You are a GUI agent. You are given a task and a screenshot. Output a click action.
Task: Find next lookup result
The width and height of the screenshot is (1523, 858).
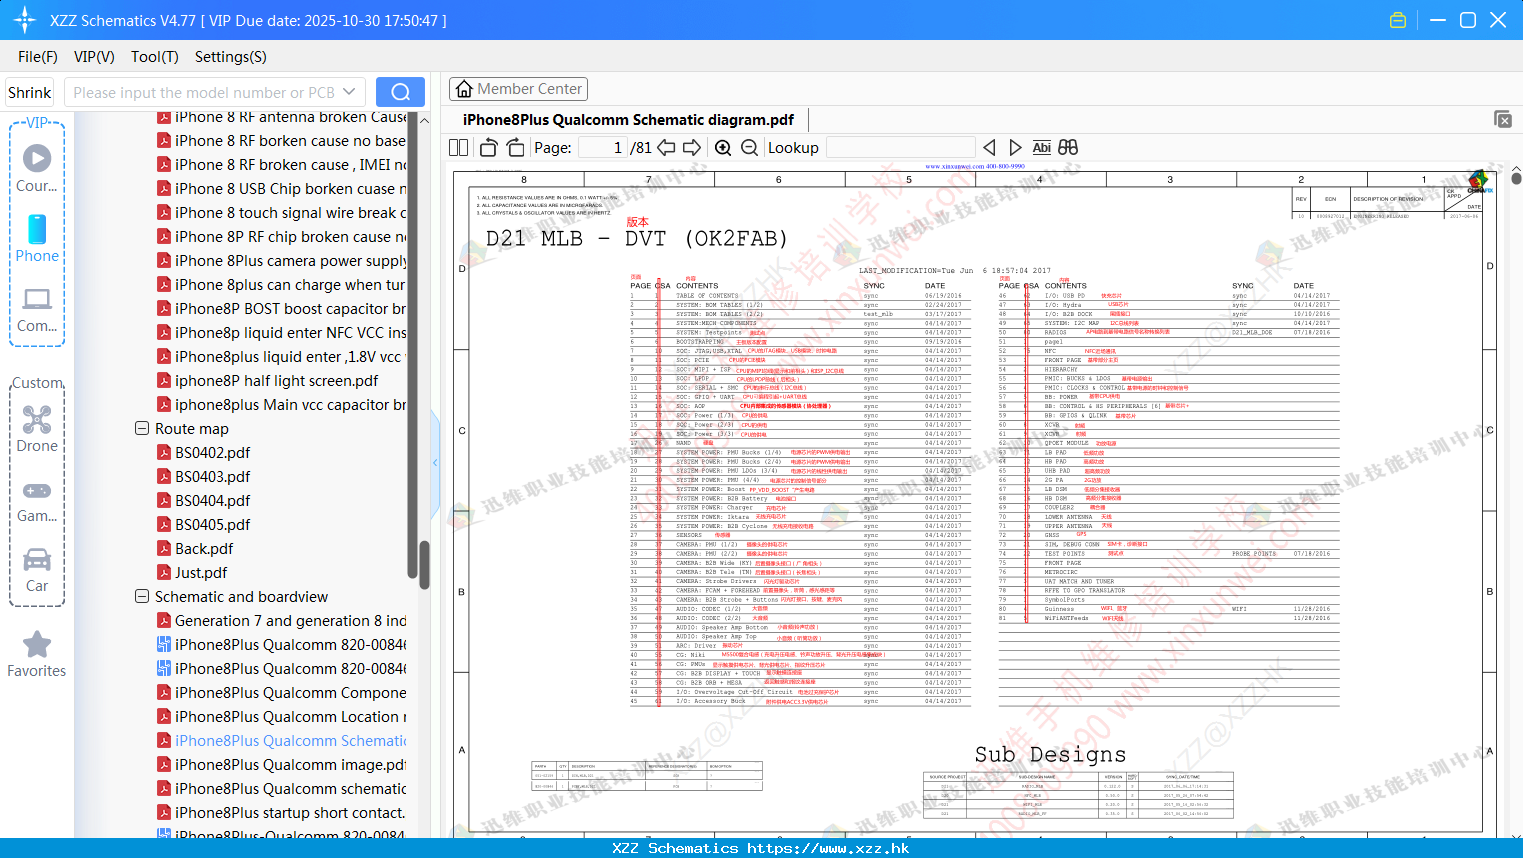(x=1015, y=147)
